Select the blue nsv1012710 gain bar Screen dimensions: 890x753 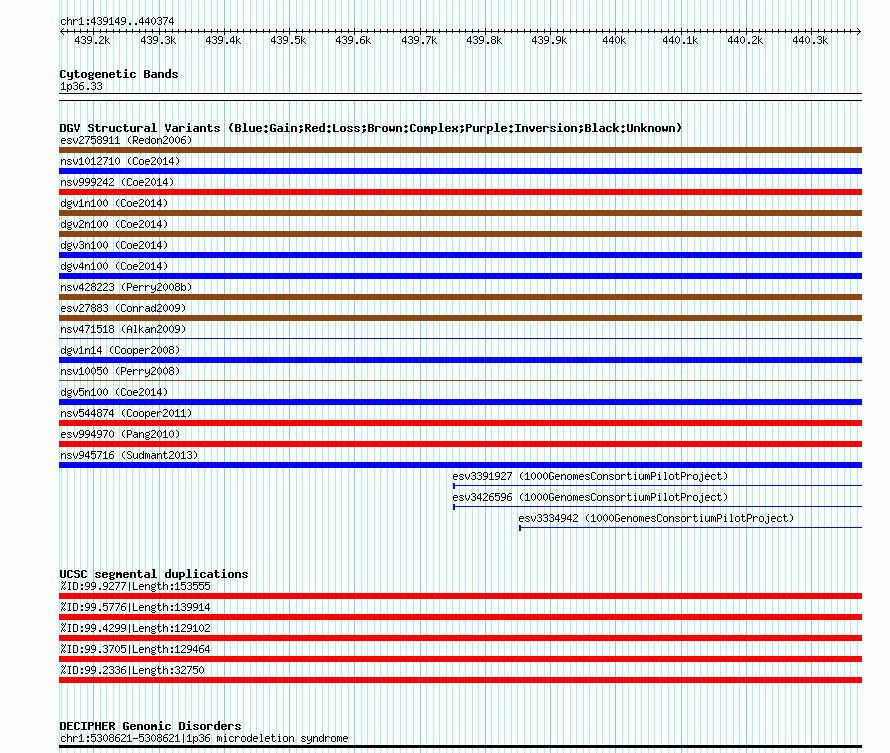point(460,171)
